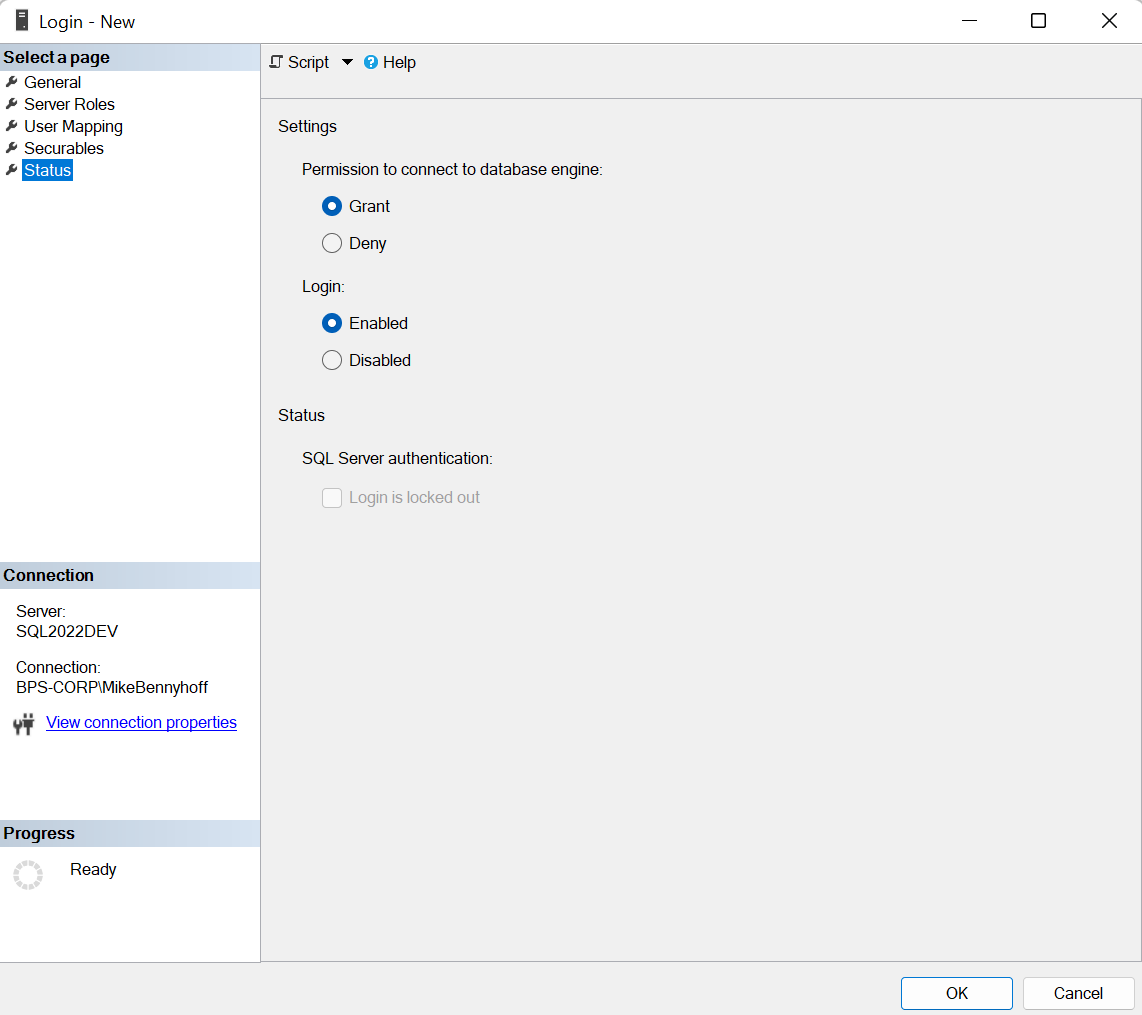Click the Script toolbar button

pos(300,62)
